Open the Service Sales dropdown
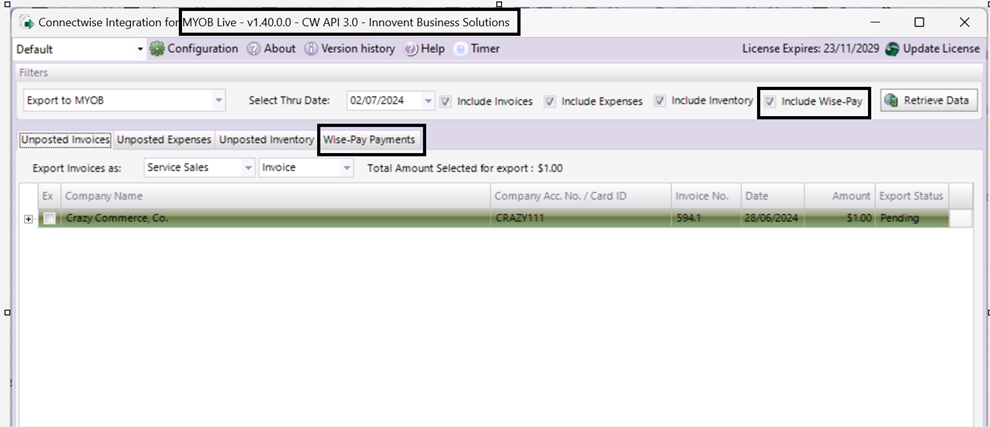 coord(248,168)
